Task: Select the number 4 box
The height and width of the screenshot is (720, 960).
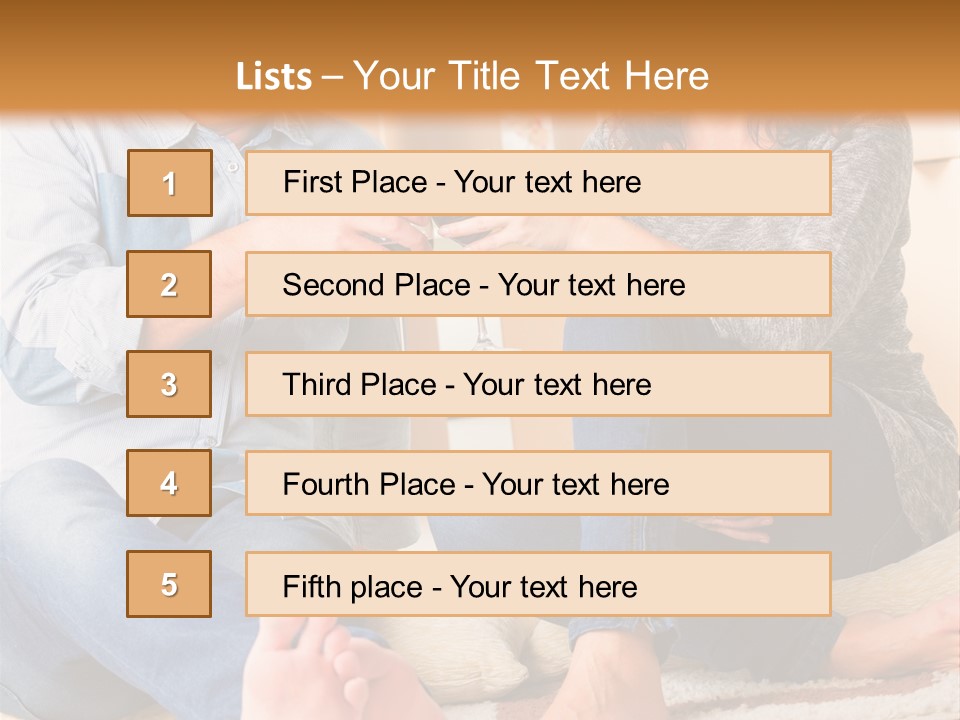Action: 169,483
